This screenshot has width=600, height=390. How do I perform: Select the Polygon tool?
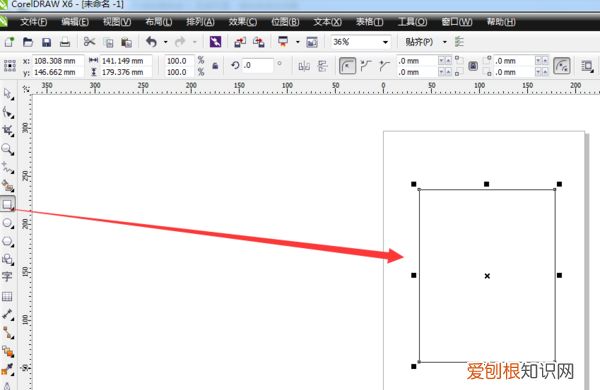click(8, 242)
